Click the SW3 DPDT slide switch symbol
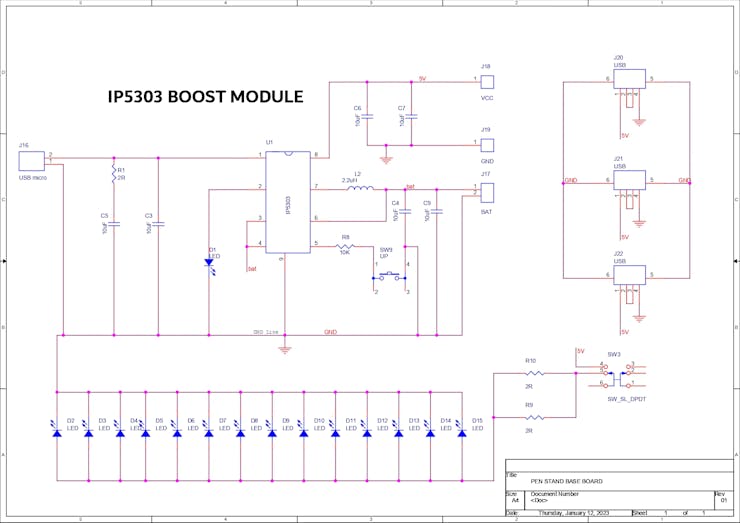This screenshot has height=523, width=740. pos(617,377)
